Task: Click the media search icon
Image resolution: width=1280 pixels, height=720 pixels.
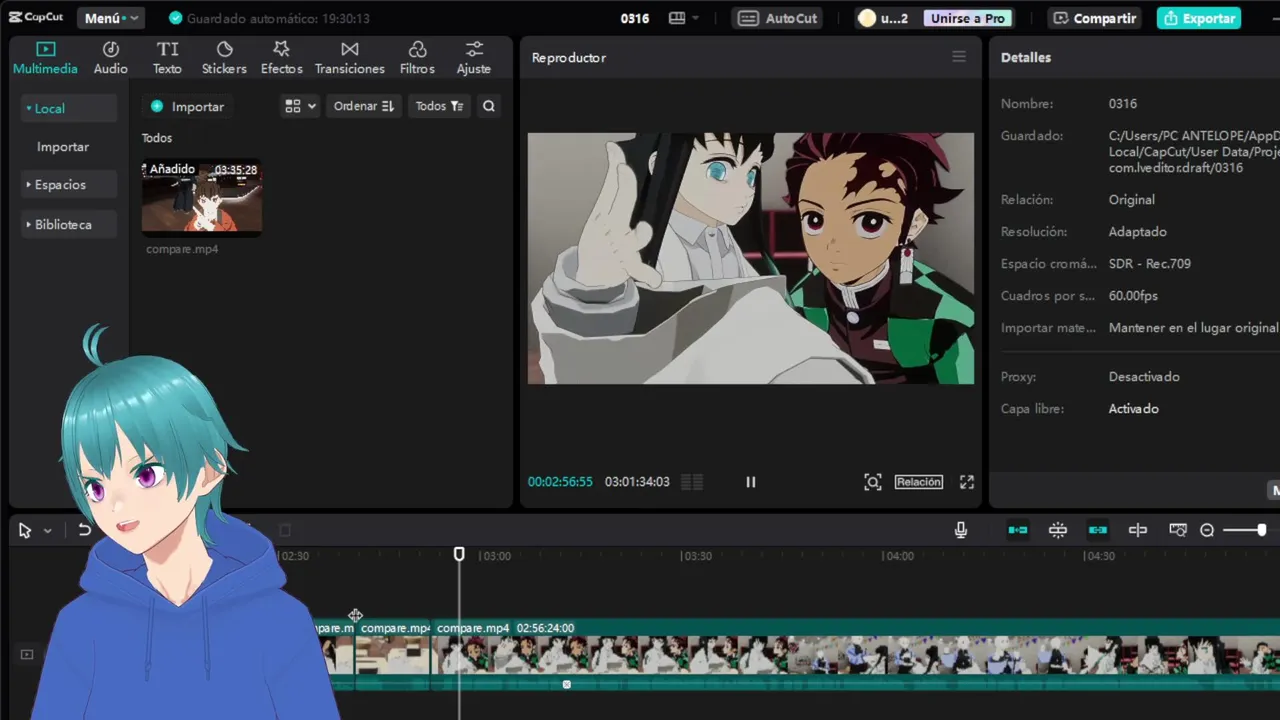Action: pyautogui.click(x=489, y=106)
